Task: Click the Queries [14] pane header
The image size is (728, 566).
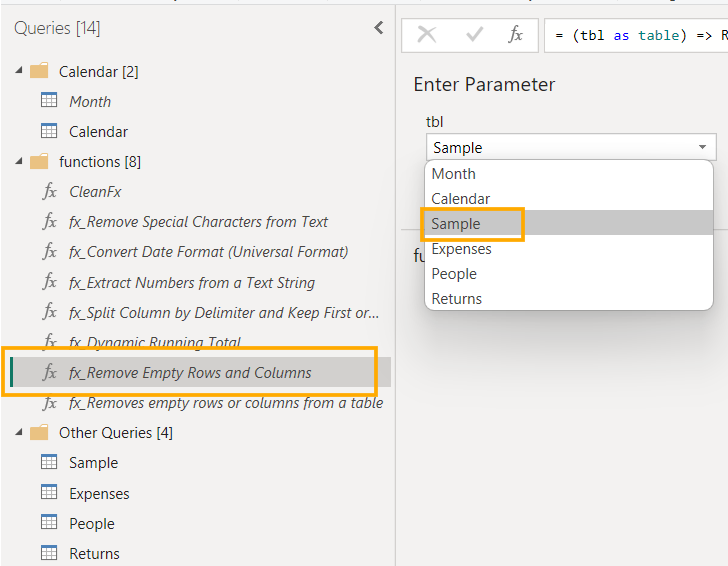Action: pyautogui.click(x=57, y=28)
